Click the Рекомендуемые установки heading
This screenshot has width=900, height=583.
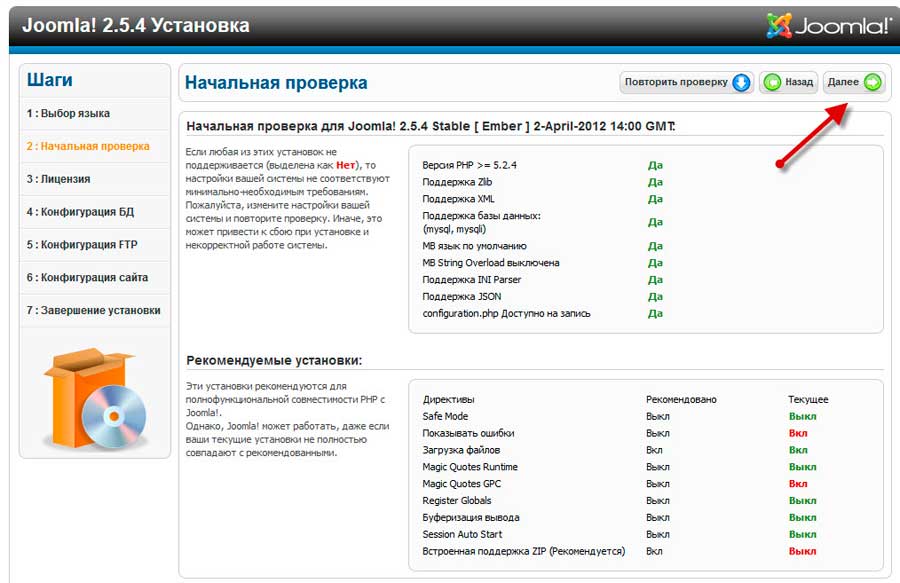(x=274, y=361)
